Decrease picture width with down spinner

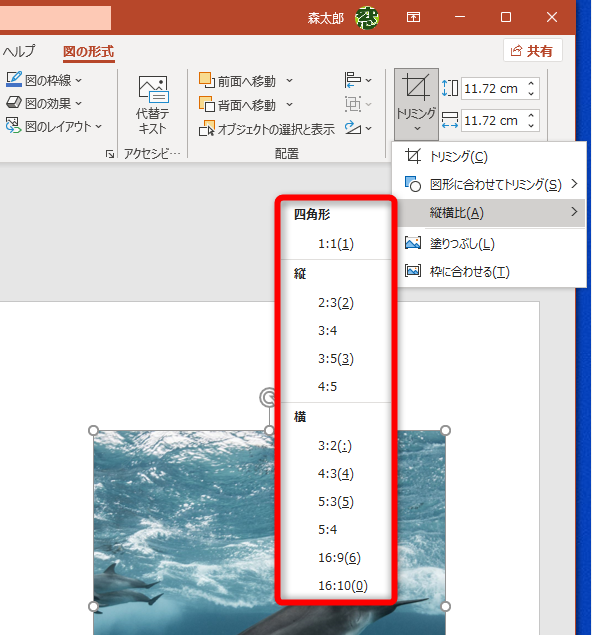click(x=531, y=126)
